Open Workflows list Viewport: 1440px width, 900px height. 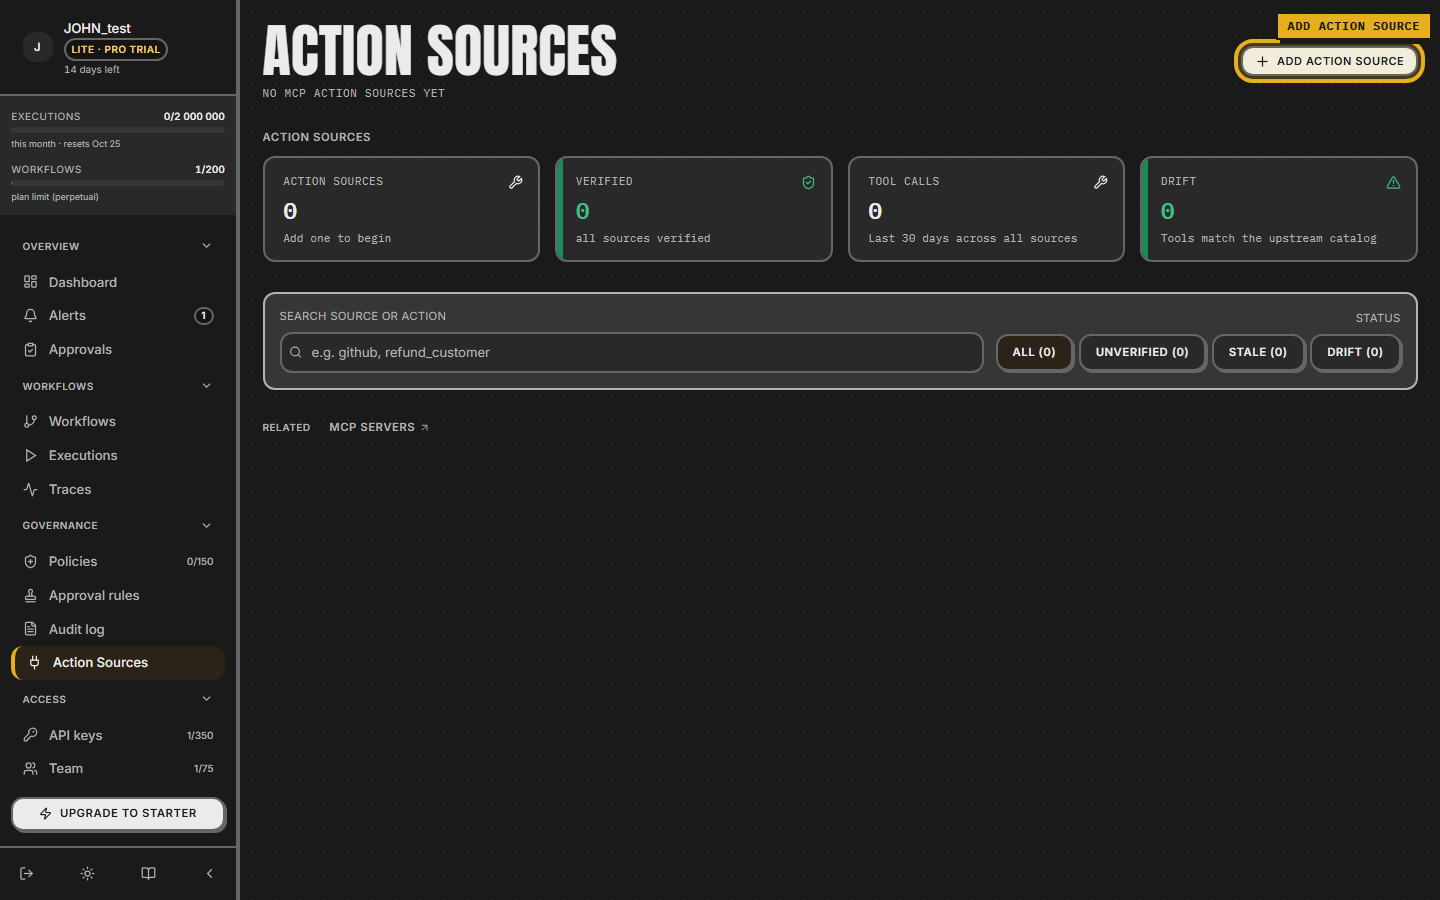click(118, 422)
